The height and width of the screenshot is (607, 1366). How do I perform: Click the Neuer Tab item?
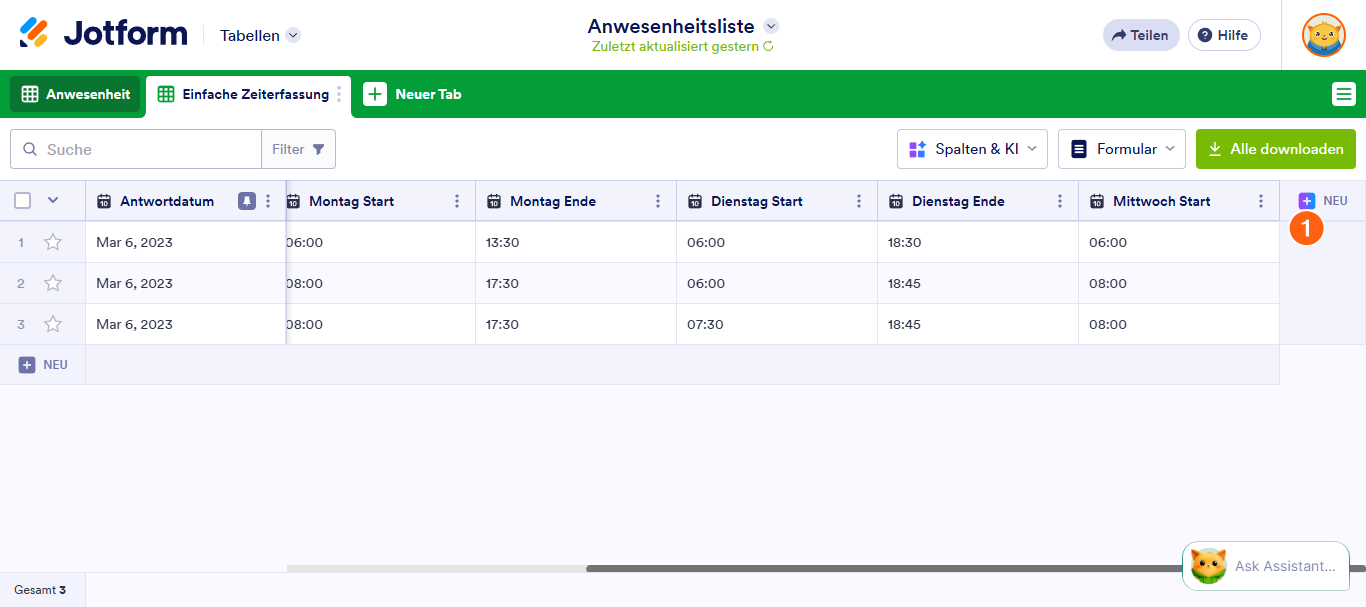pos(412,94)
